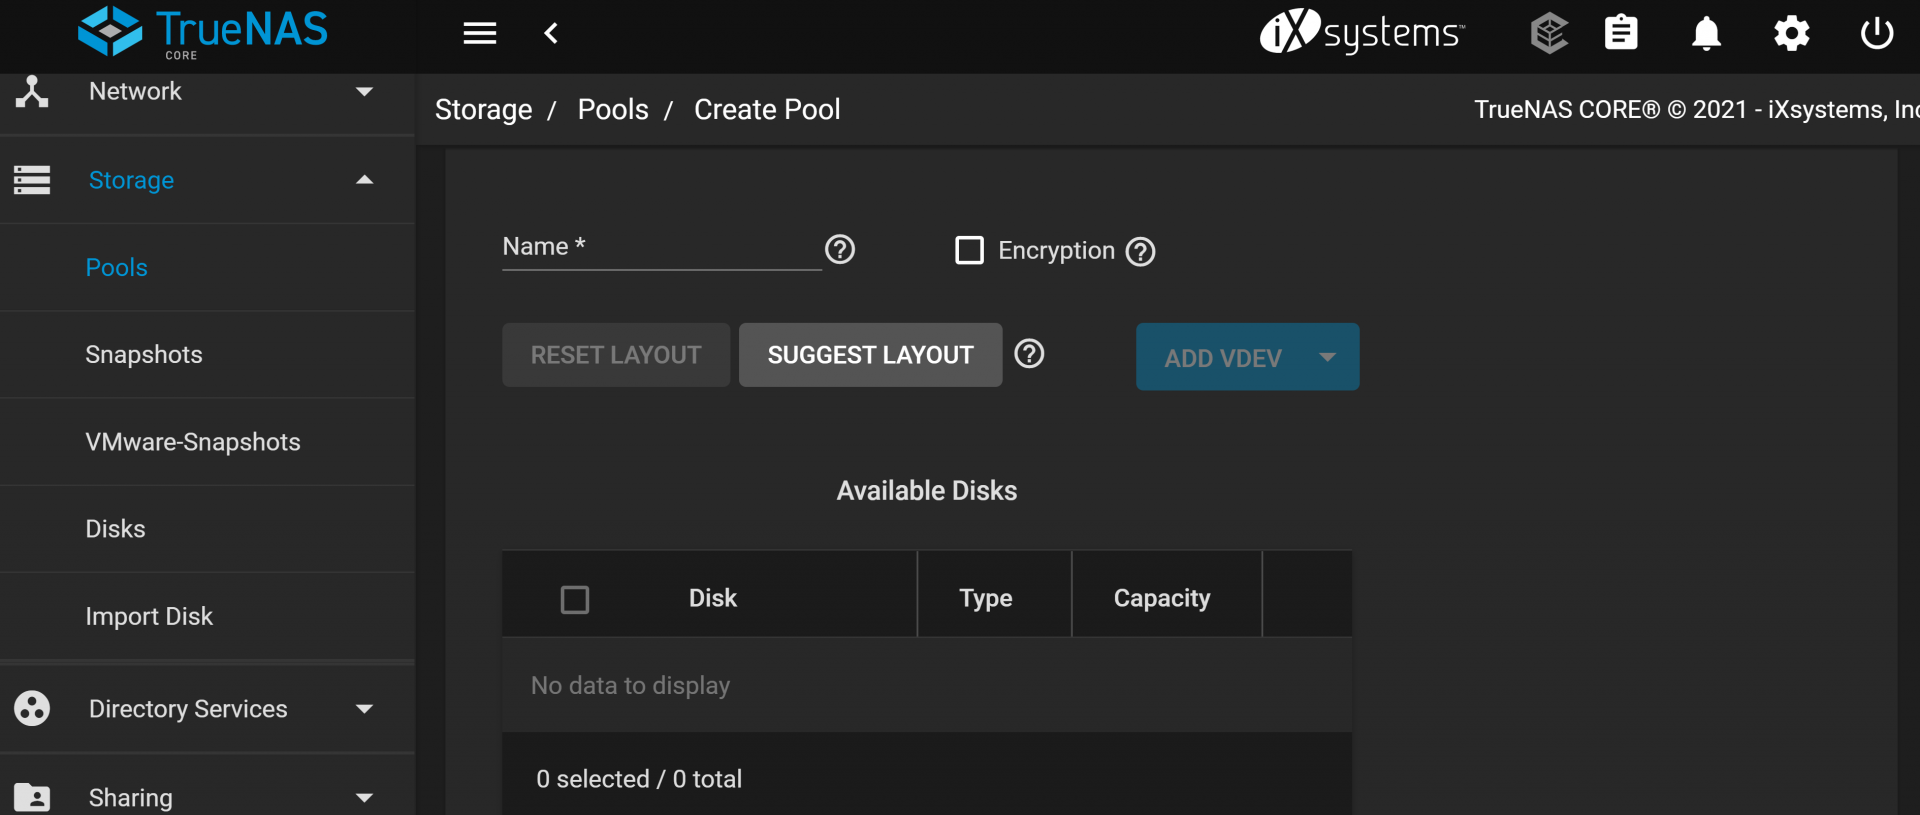The width and height of the screenshot is (1920, 815).
Task: Open the settings gear menu
Action: pyautogui.click(x=1791, y=33)
